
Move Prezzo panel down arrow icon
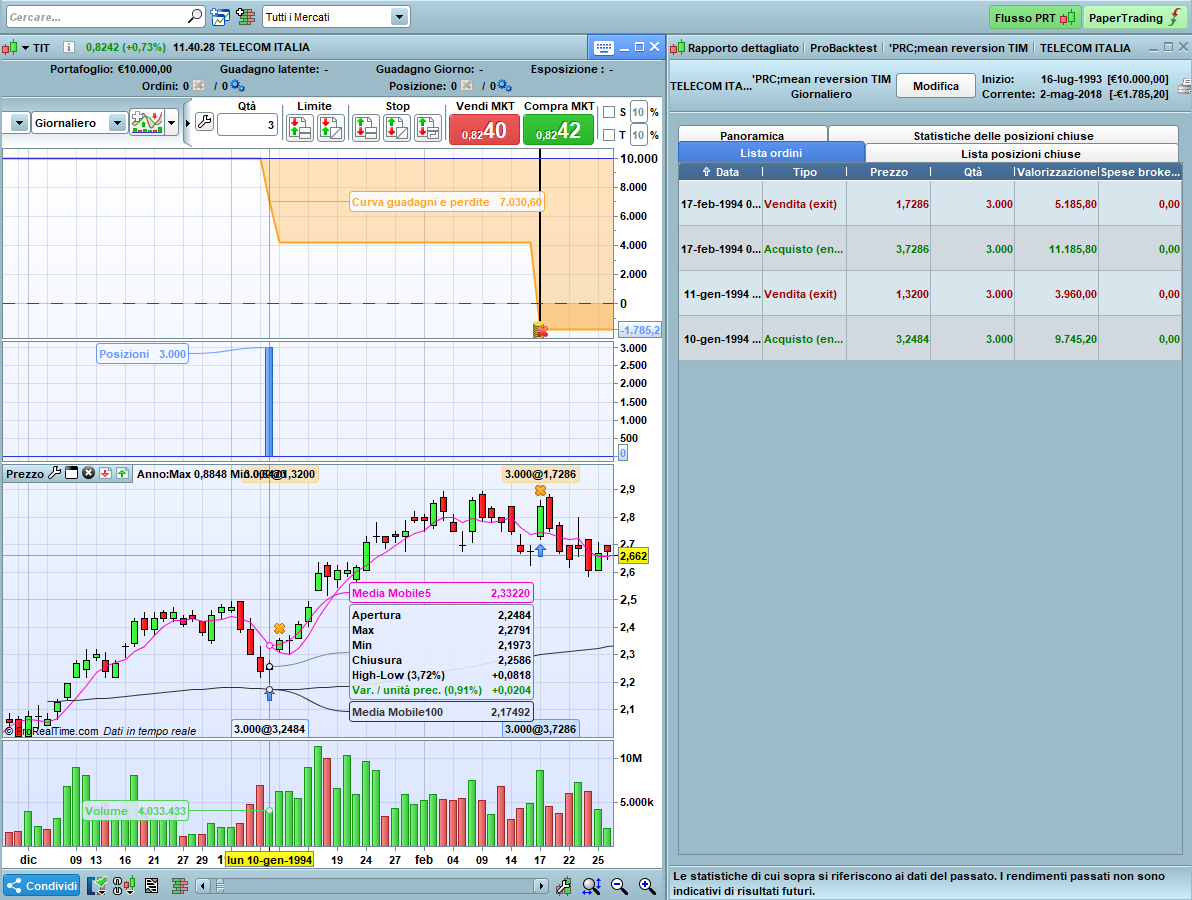pyautogui.click(x=105, y=473)
